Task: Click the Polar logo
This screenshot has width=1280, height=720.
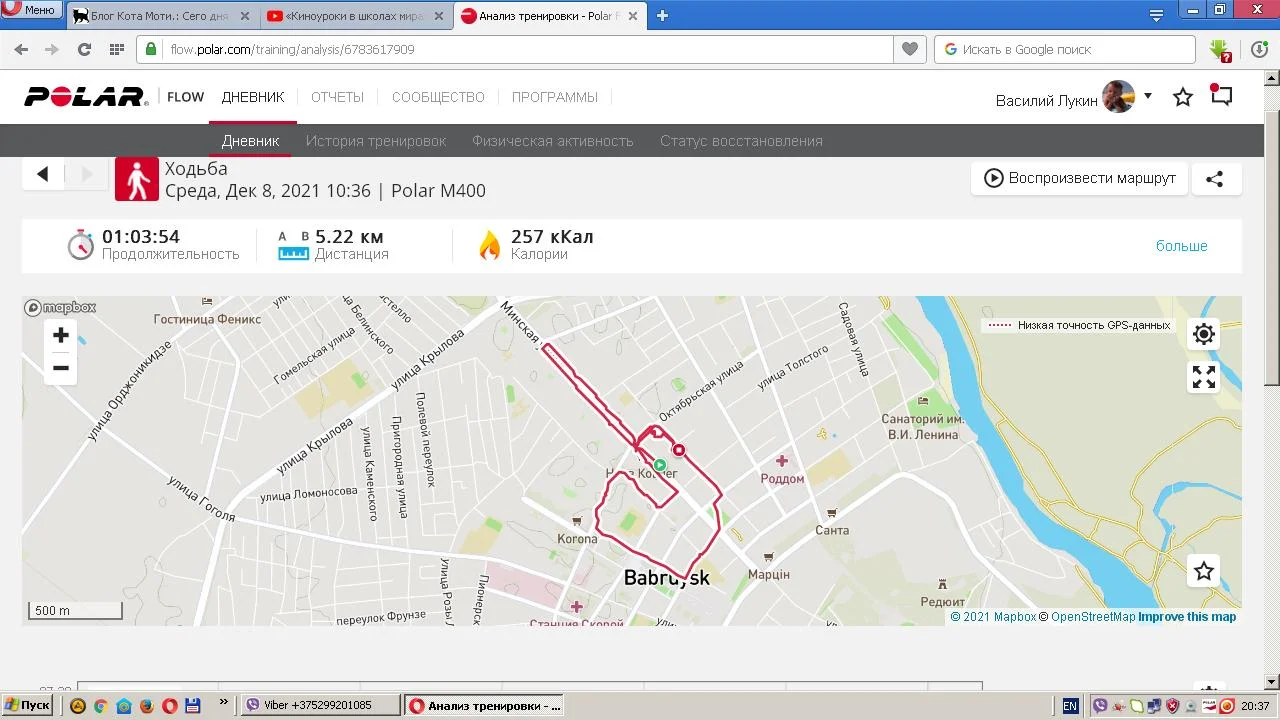Action: tap(86, 97)
